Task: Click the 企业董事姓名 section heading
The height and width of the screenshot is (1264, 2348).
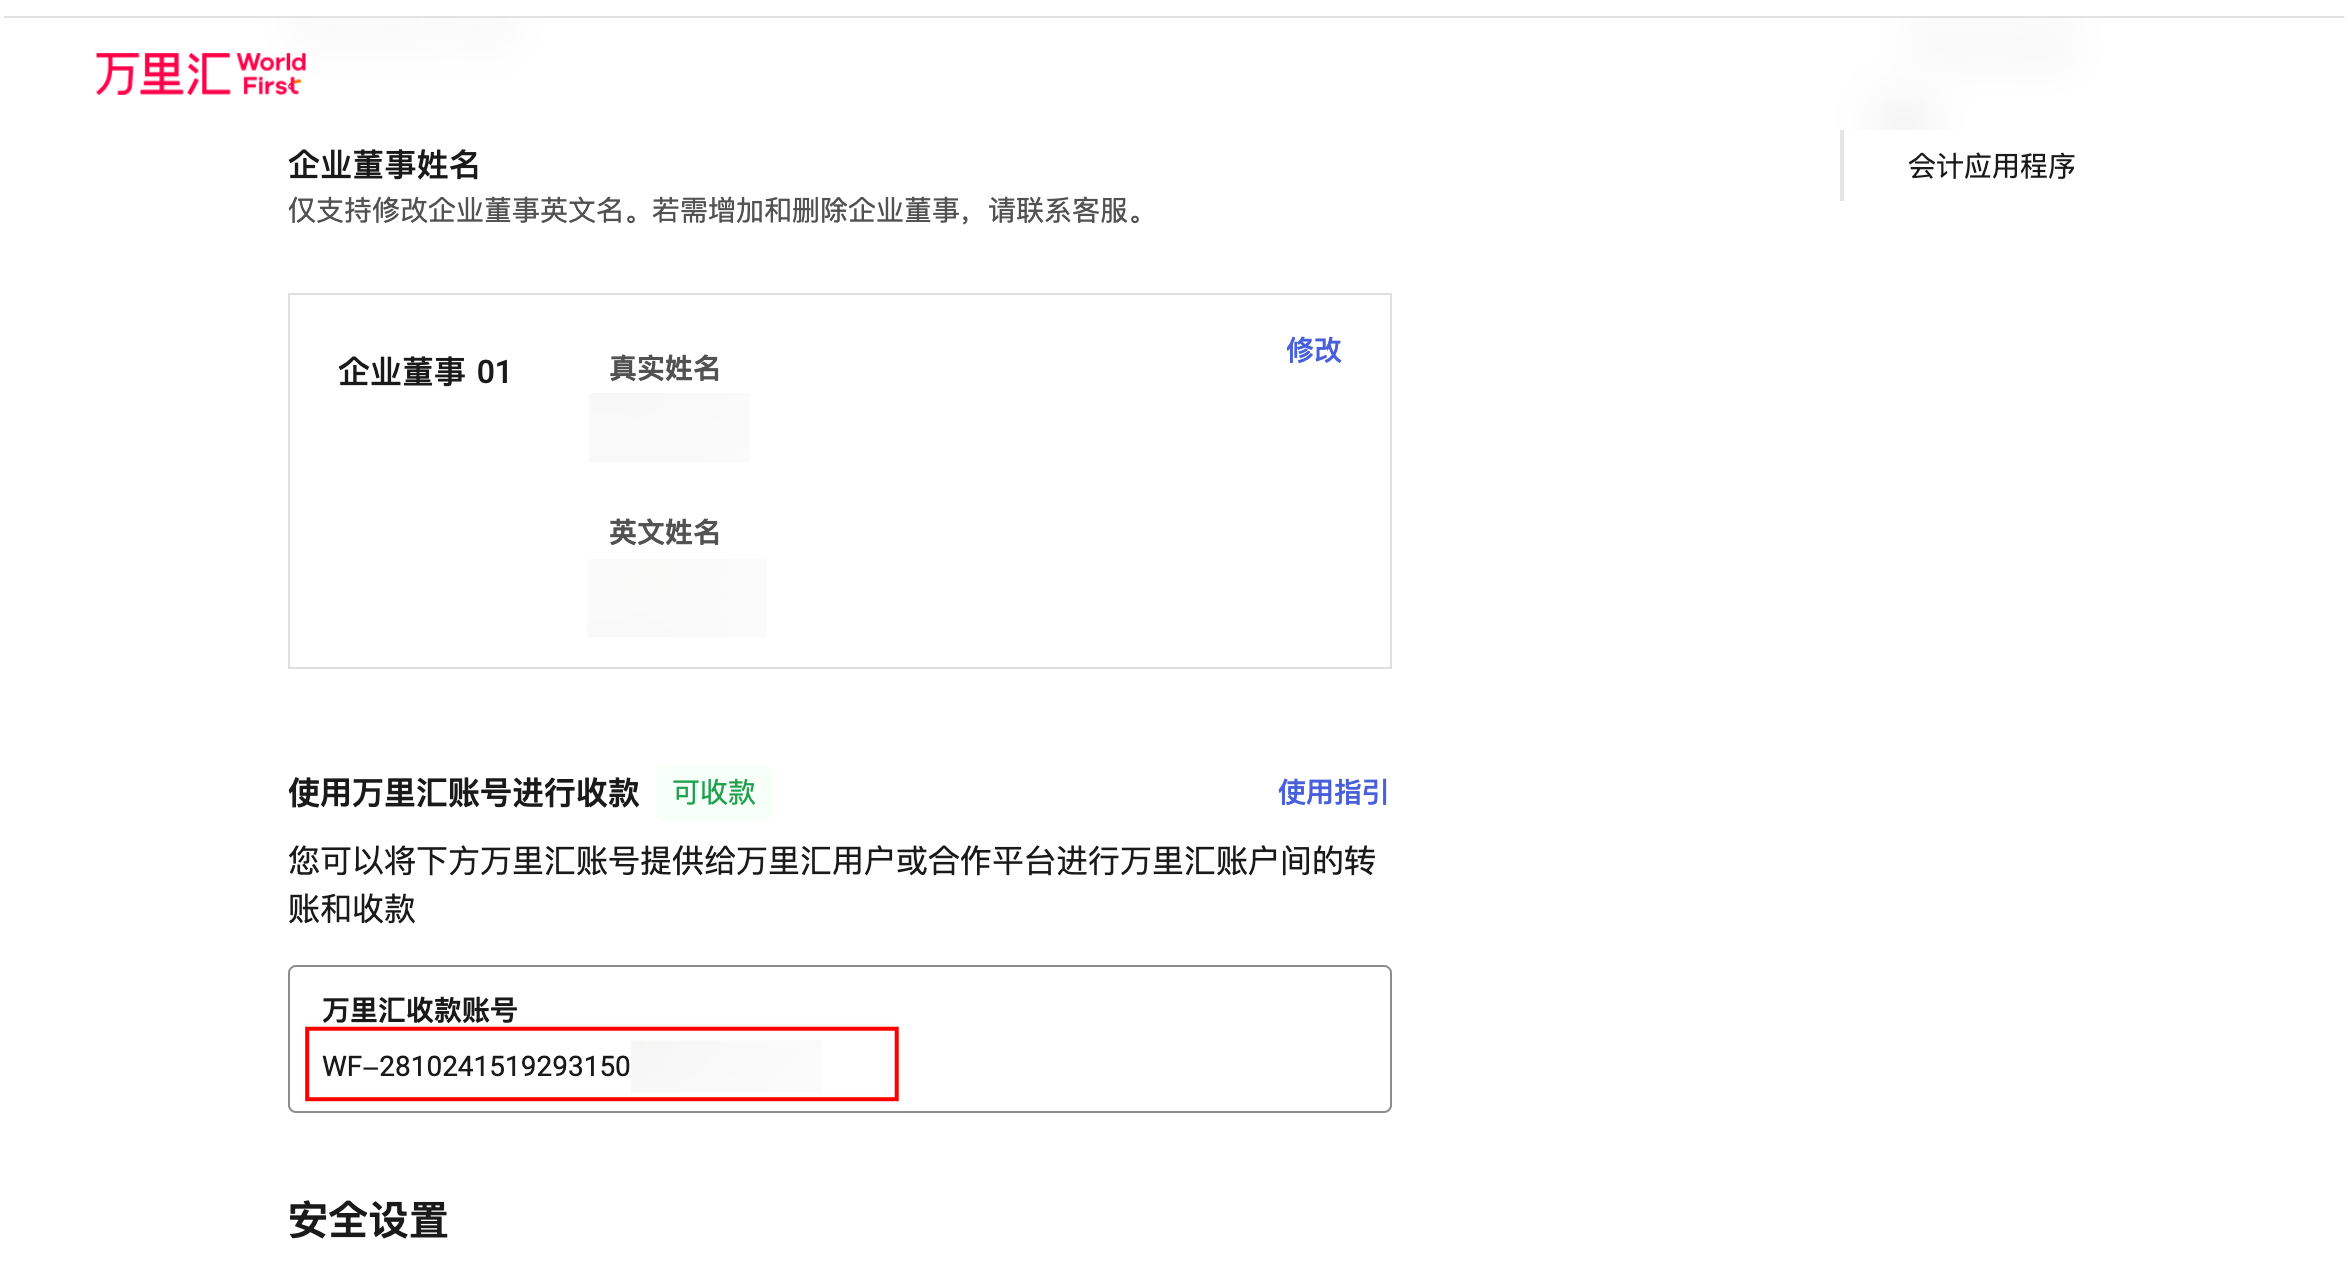Action: pyautogui.click(x=383, y=165)
